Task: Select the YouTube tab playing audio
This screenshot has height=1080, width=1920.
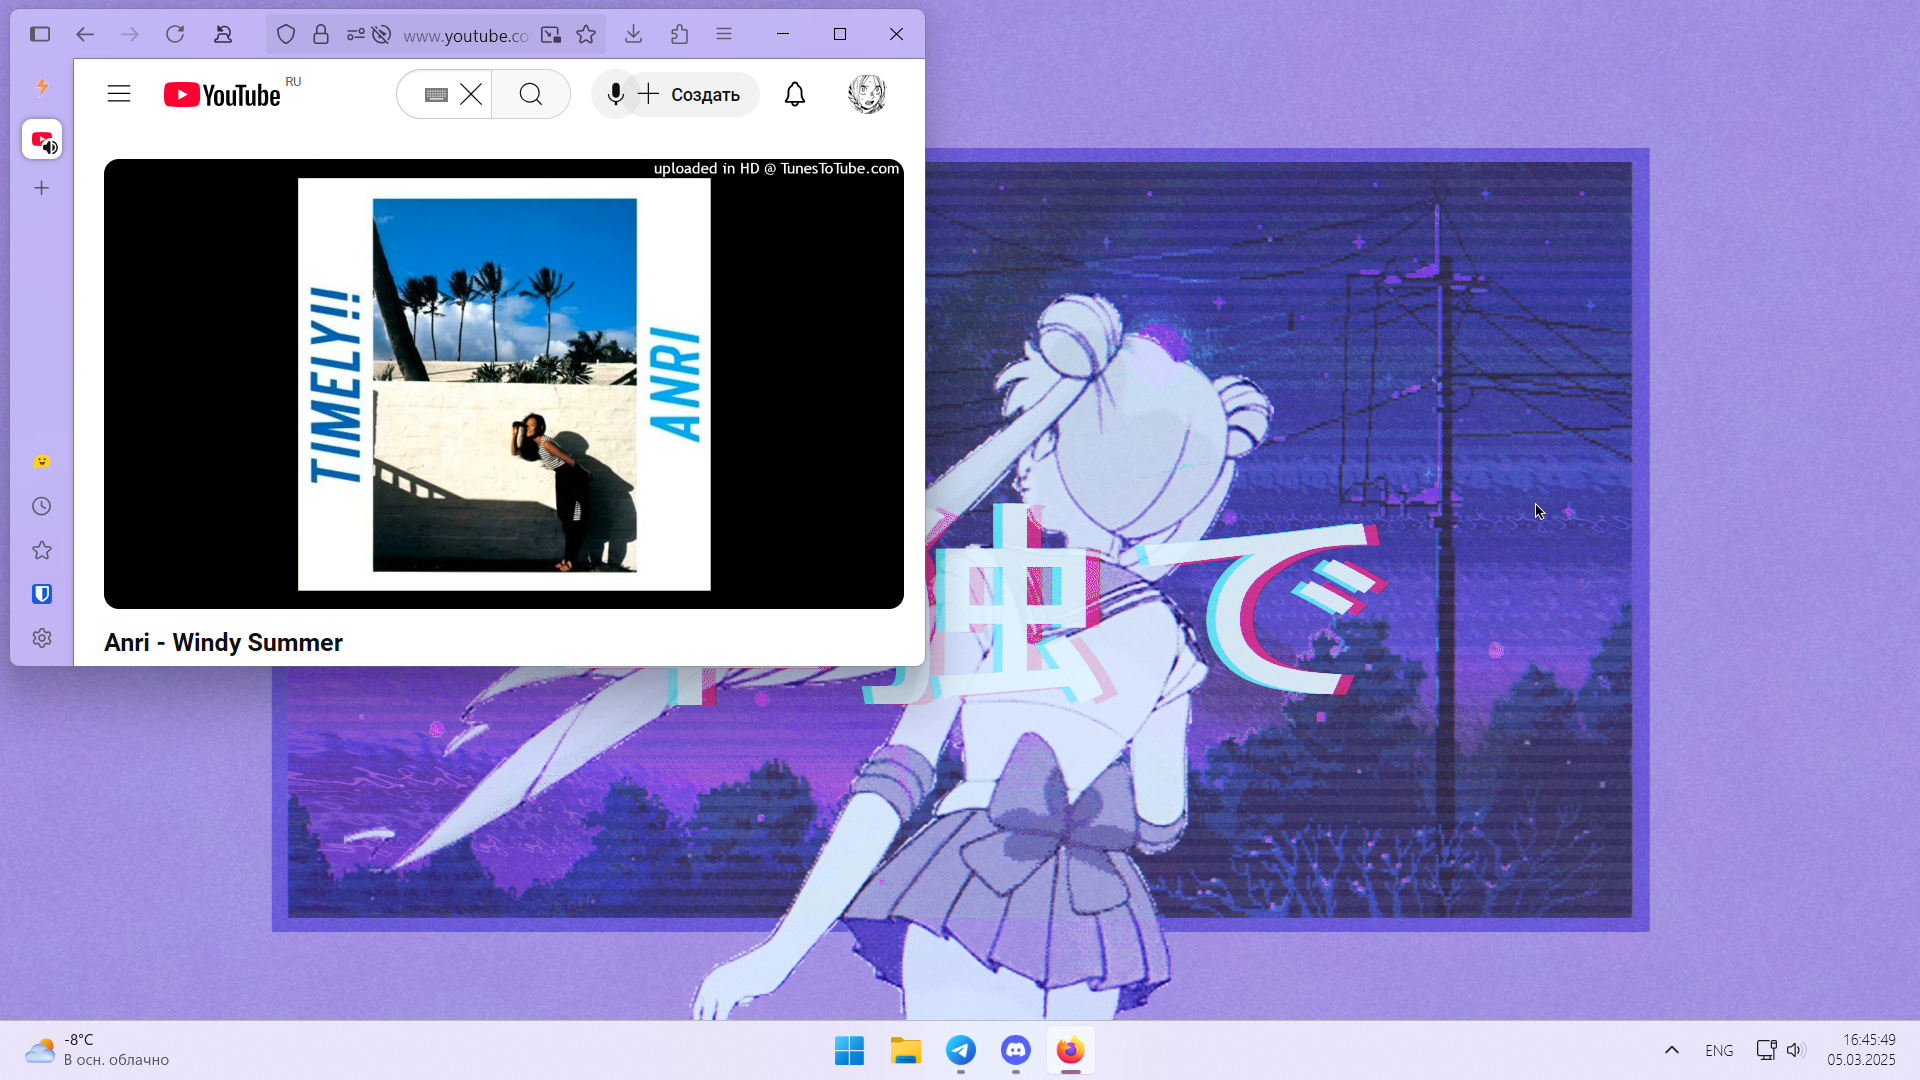Action: click(42, 139)
